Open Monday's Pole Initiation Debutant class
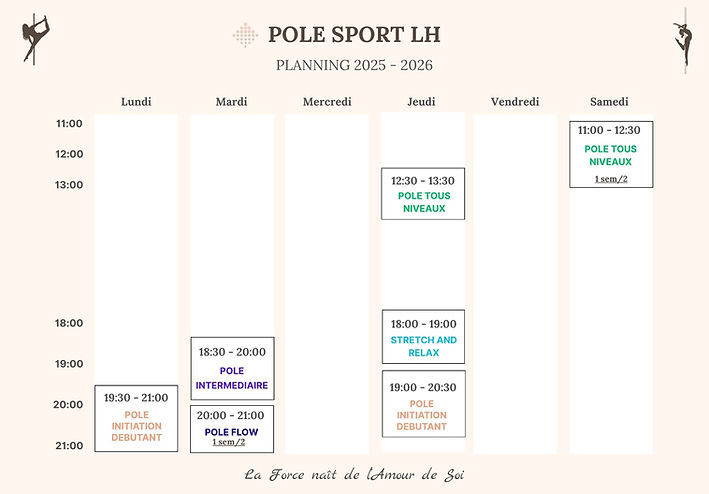Viewport: 709px width, 494px height. [x=136, y=418]
